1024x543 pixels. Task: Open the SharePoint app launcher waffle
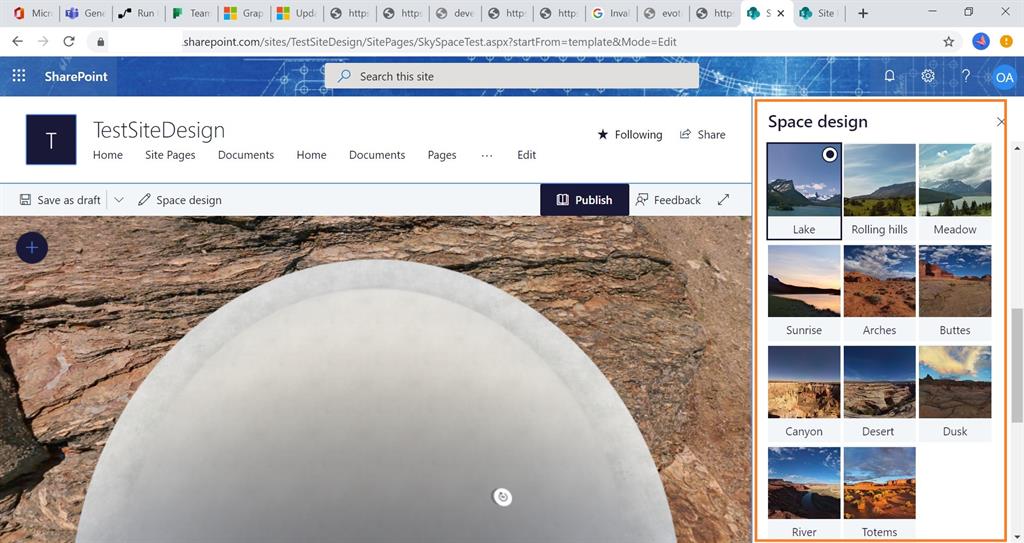[x=19, y=76]
